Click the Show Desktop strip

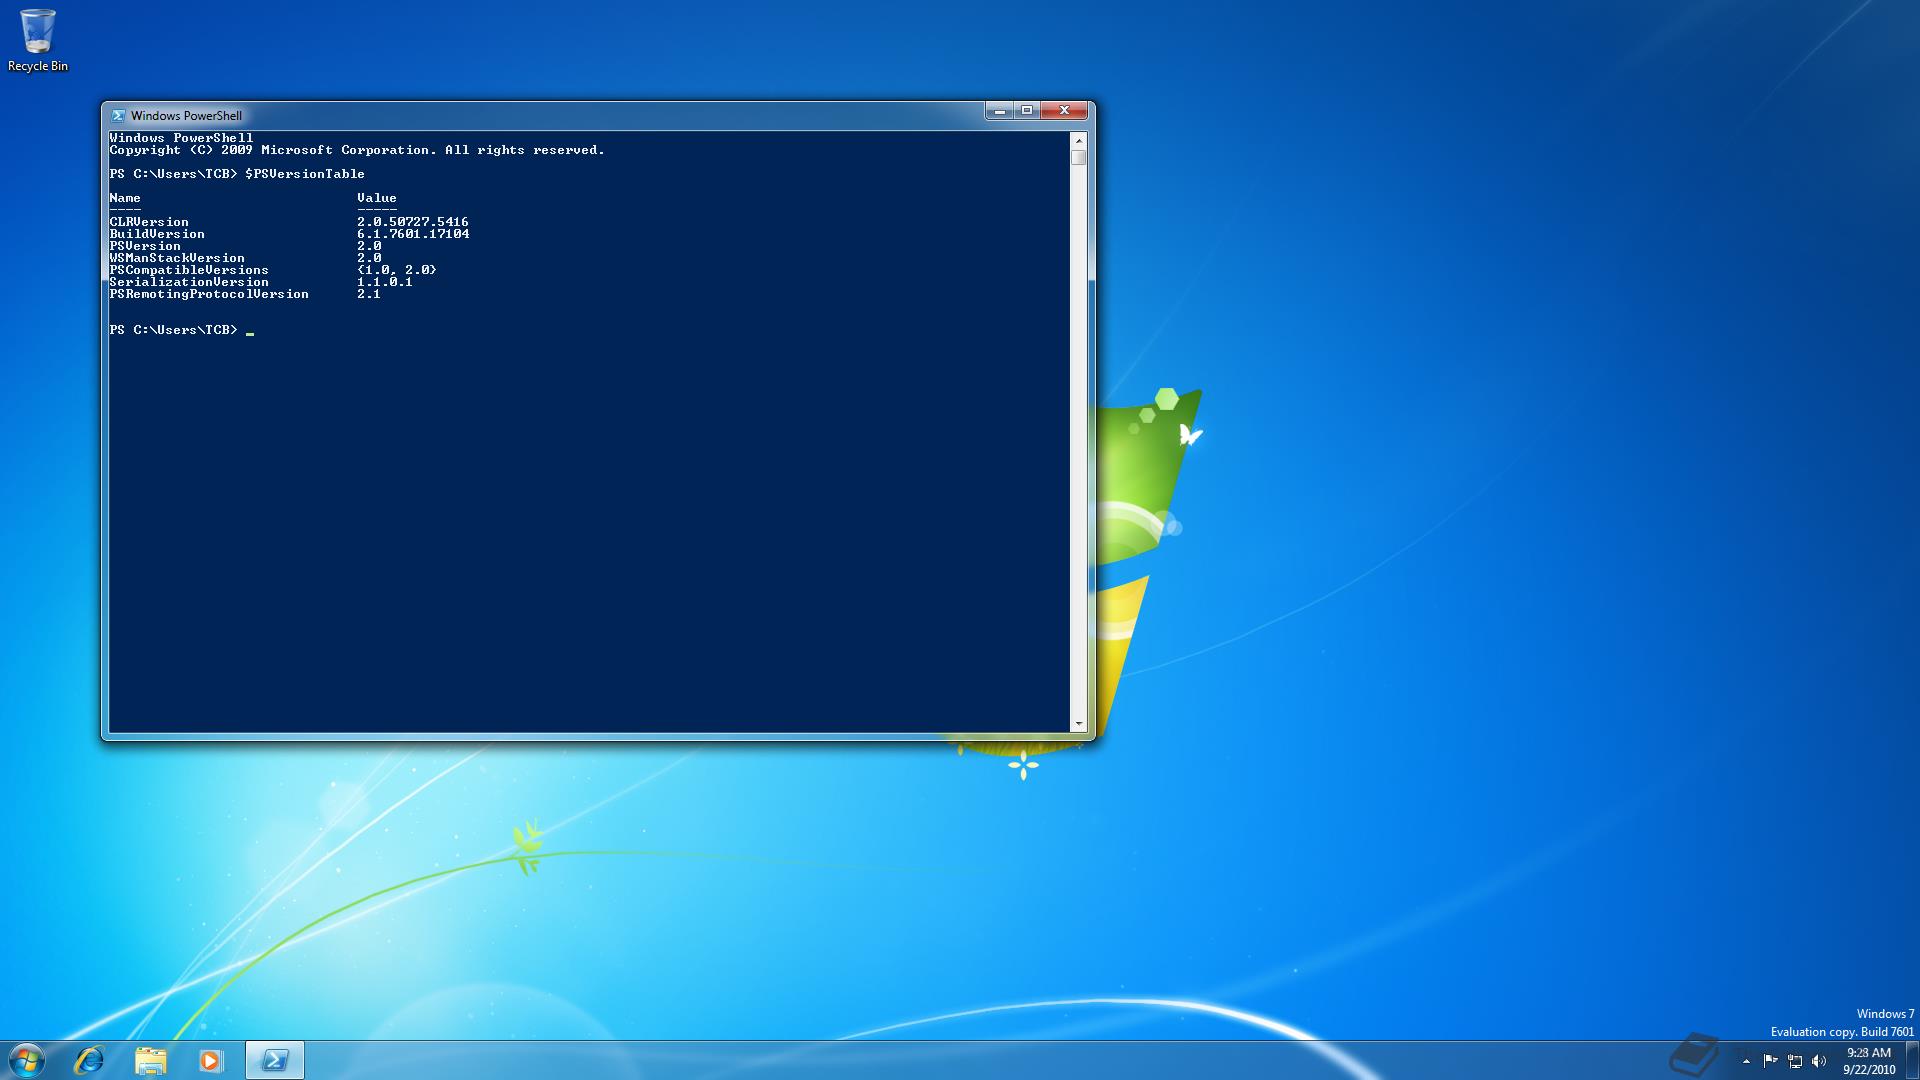(1912, 1060)
